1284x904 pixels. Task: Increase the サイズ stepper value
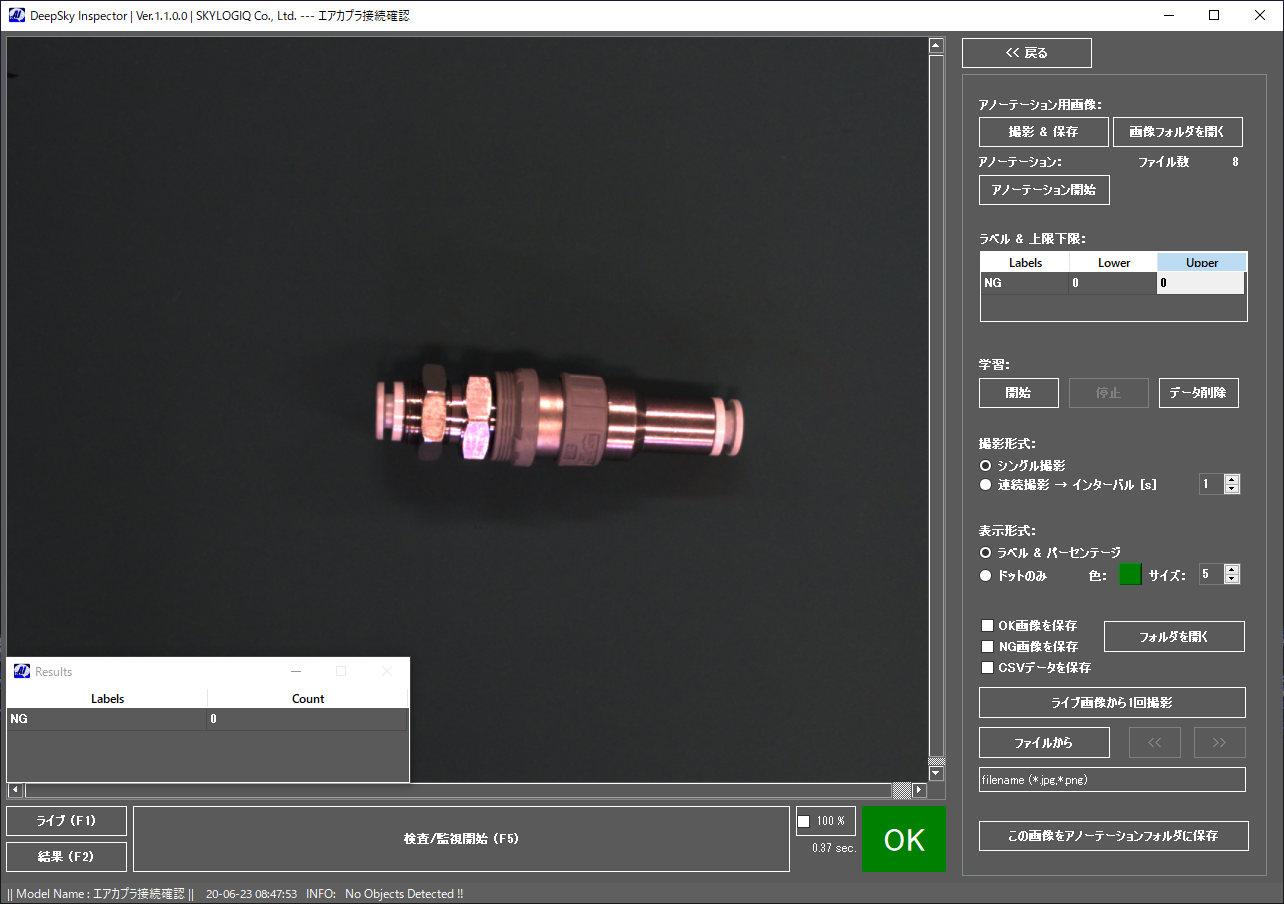(1232, 569)
